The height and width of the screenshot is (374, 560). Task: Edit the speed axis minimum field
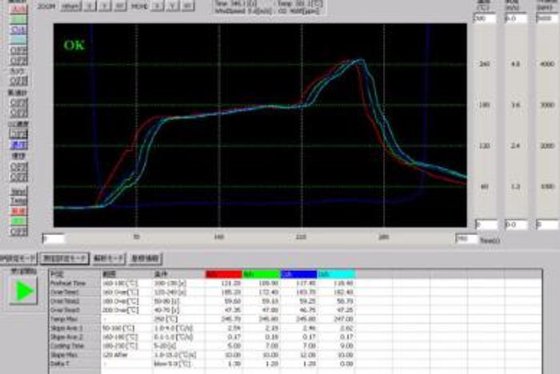coord(516,225)
